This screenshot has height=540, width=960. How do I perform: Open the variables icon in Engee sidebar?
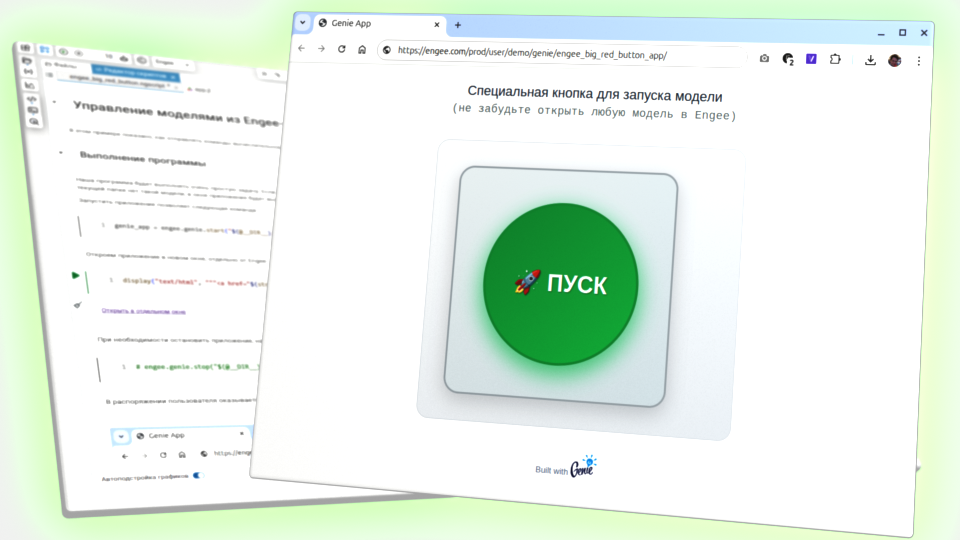[x=28, y=72]
